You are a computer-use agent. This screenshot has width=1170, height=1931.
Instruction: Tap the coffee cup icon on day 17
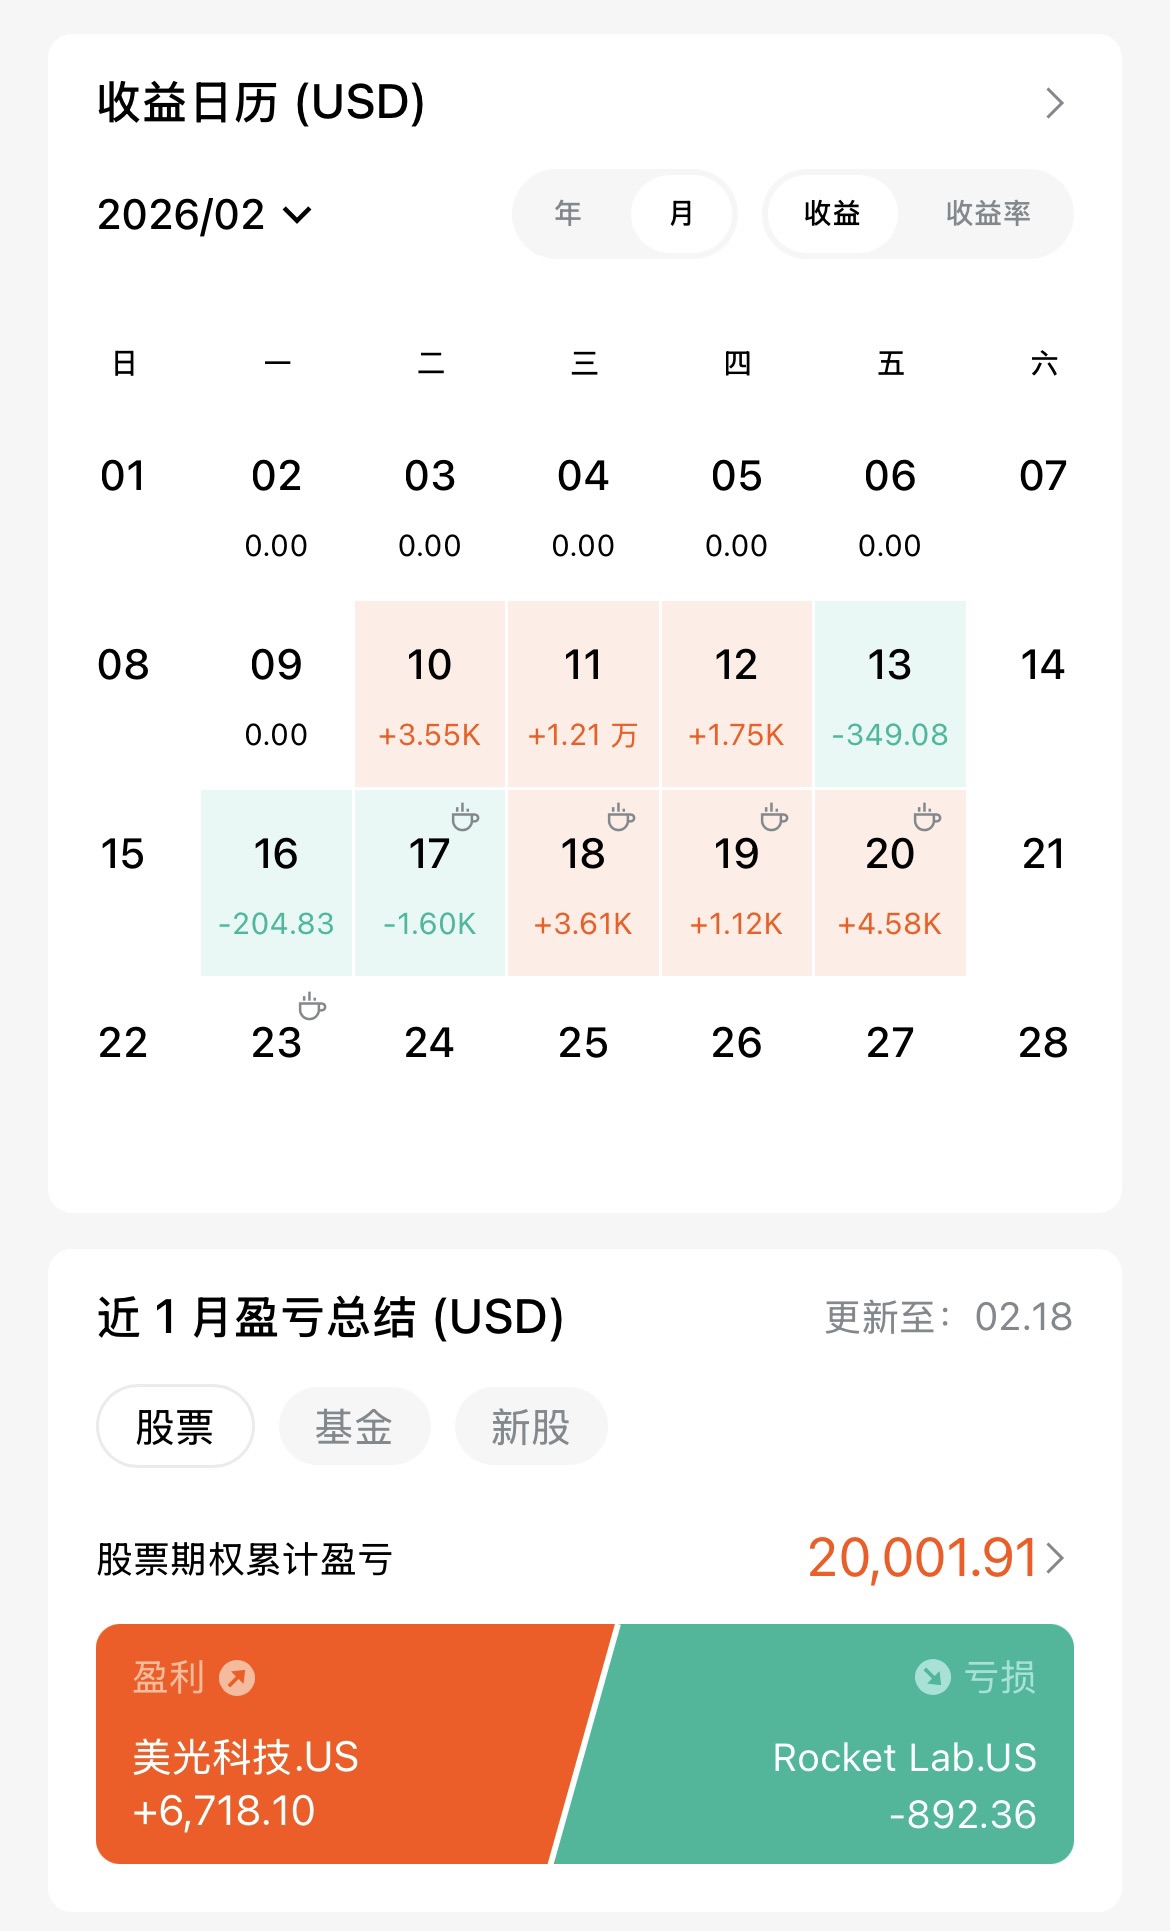(465, 817)
